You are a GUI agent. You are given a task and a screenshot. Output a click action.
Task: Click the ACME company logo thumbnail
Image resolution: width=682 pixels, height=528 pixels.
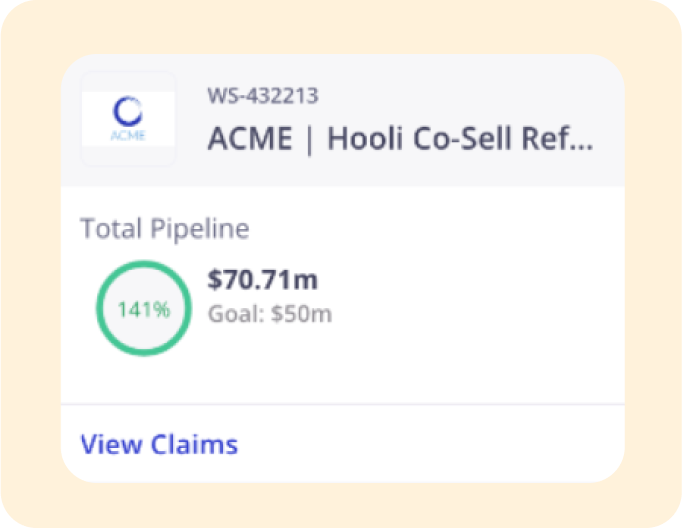point(128,119)
